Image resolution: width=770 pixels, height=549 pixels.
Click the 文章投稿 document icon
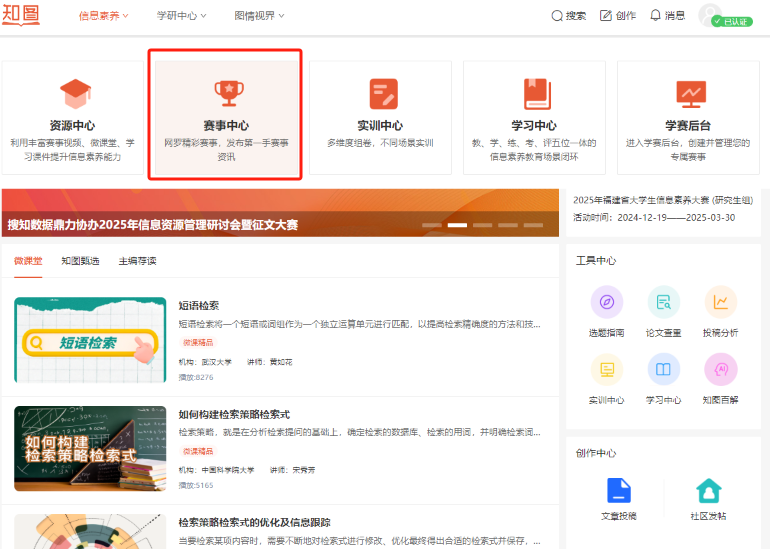point(618,491)
